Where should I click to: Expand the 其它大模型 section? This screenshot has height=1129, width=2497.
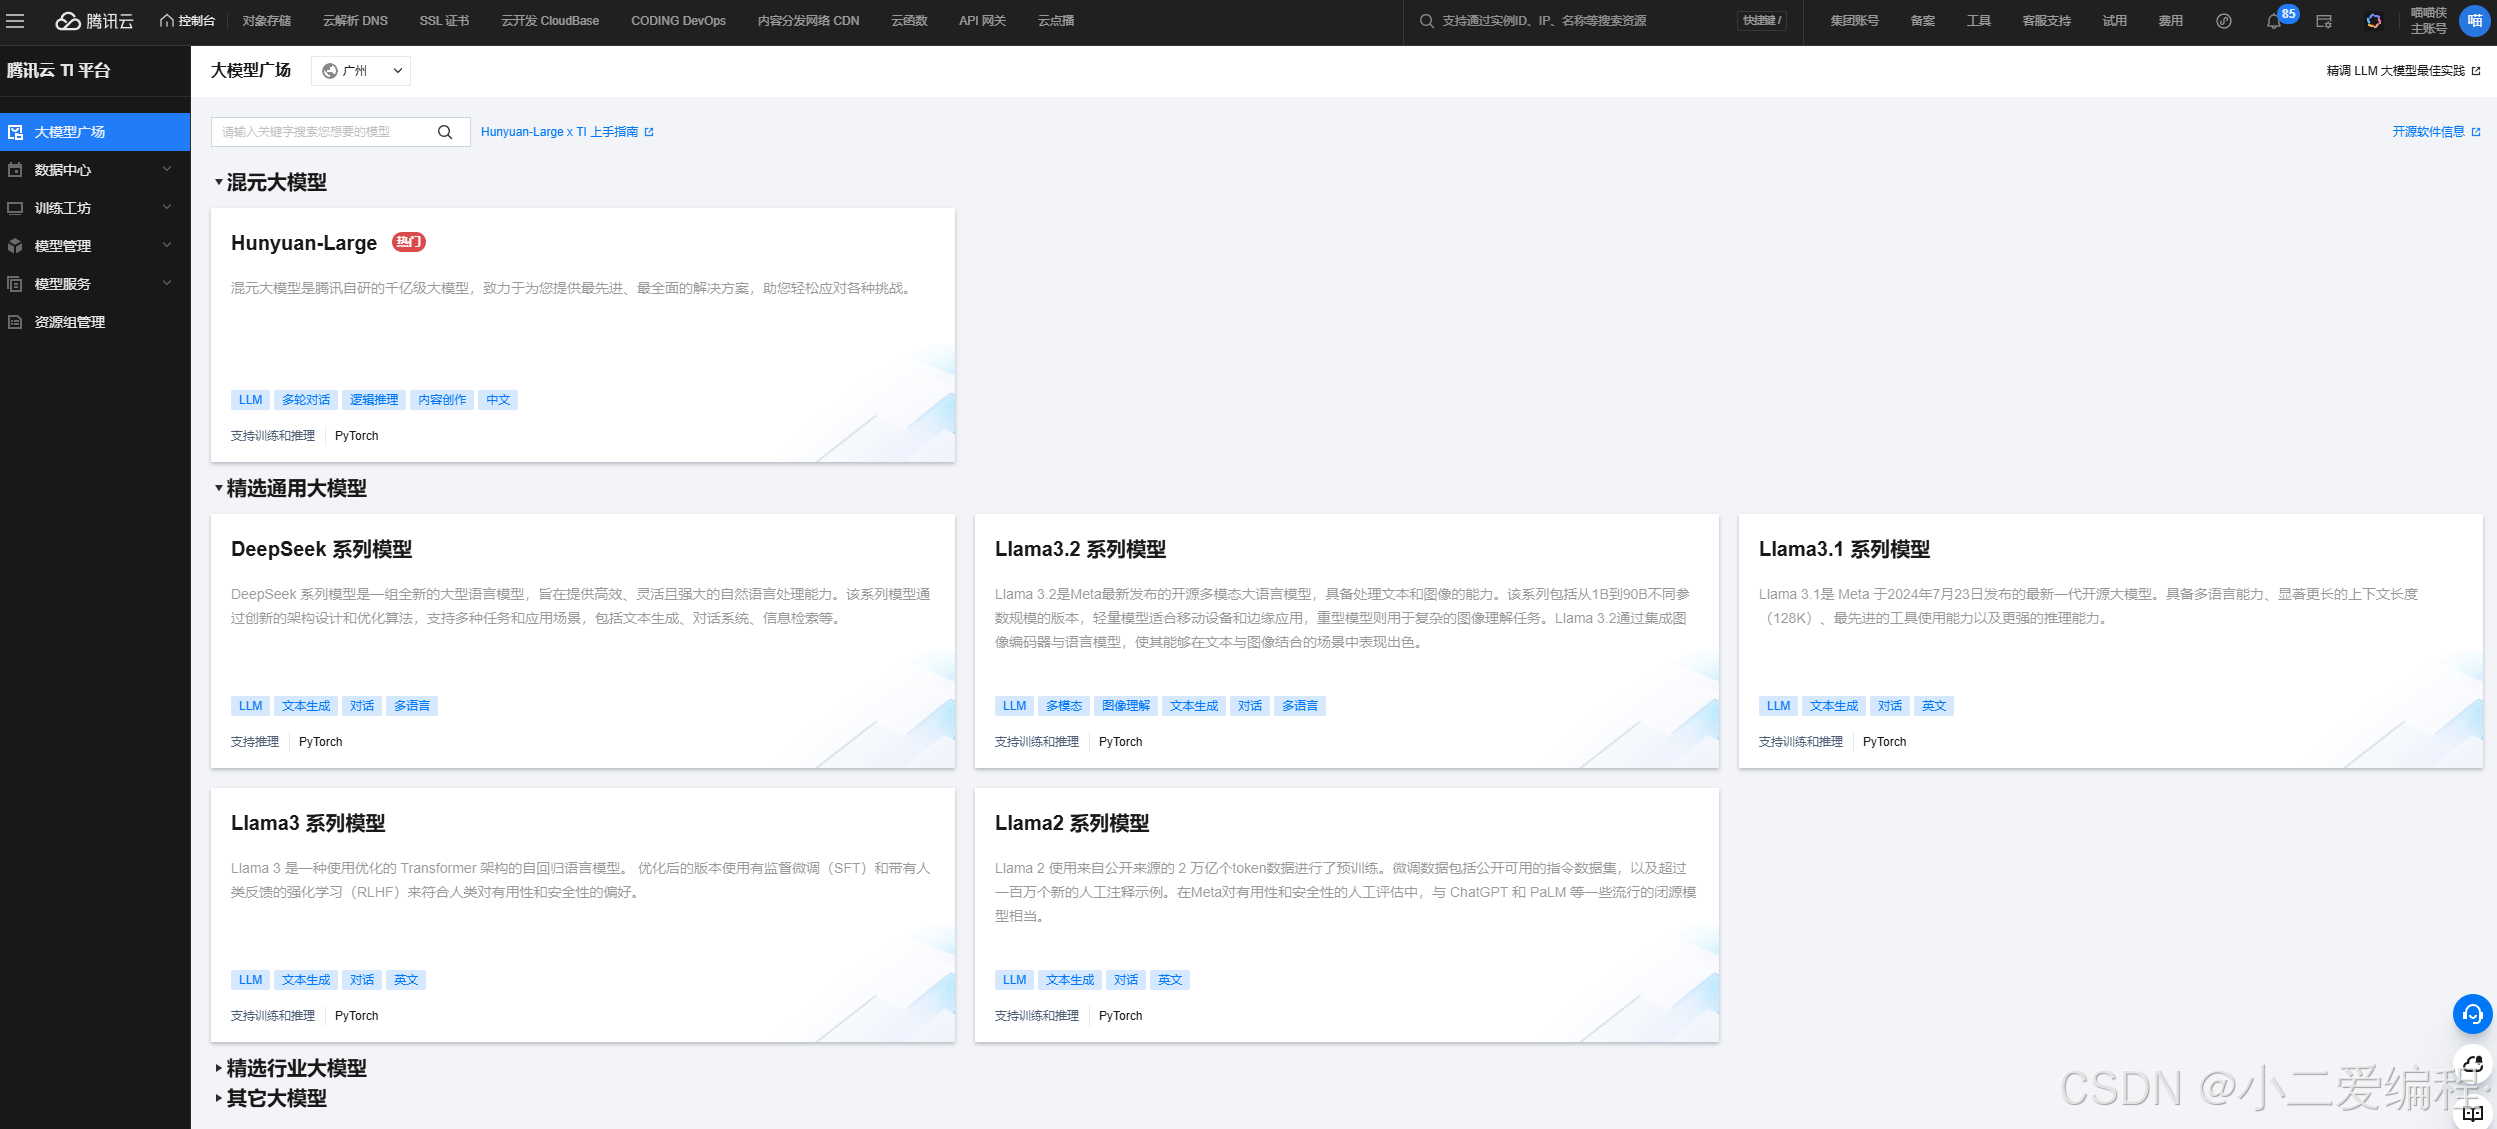[276, 1098]
